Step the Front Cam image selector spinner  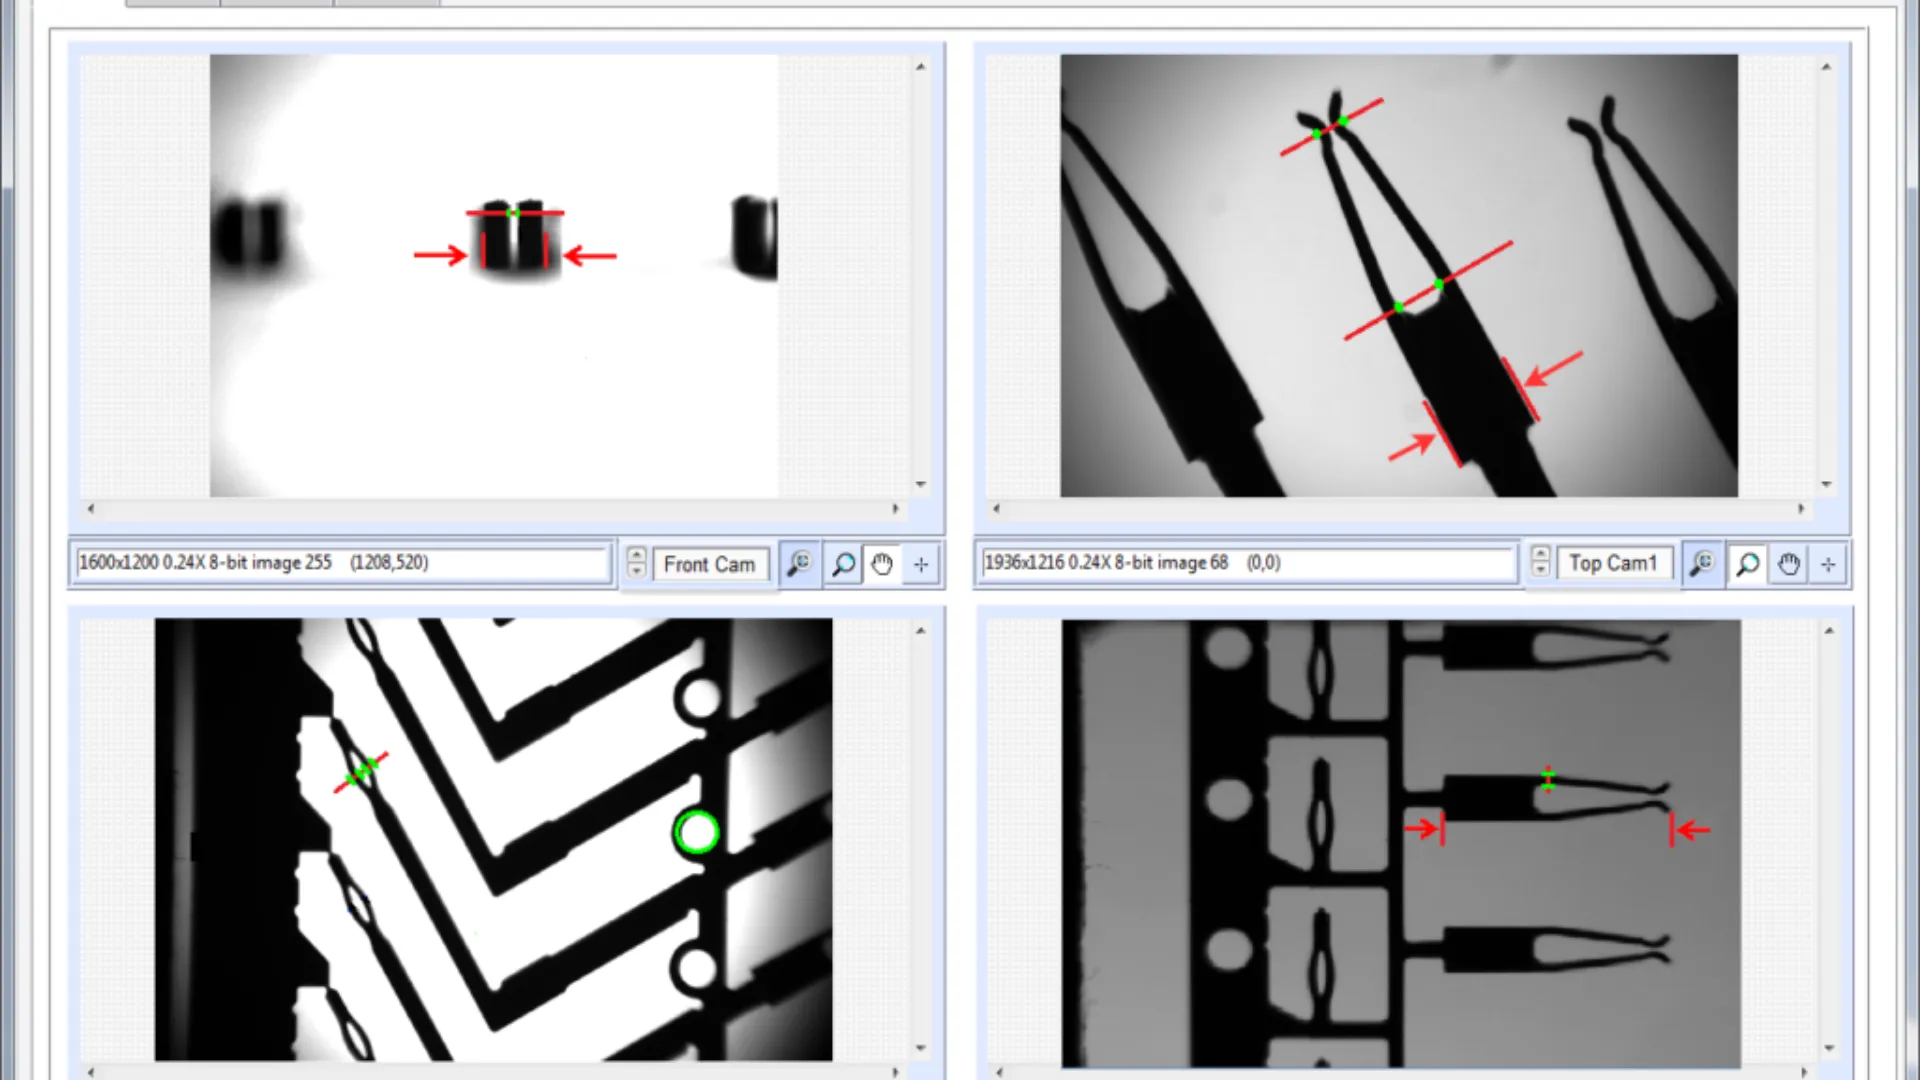636,562
